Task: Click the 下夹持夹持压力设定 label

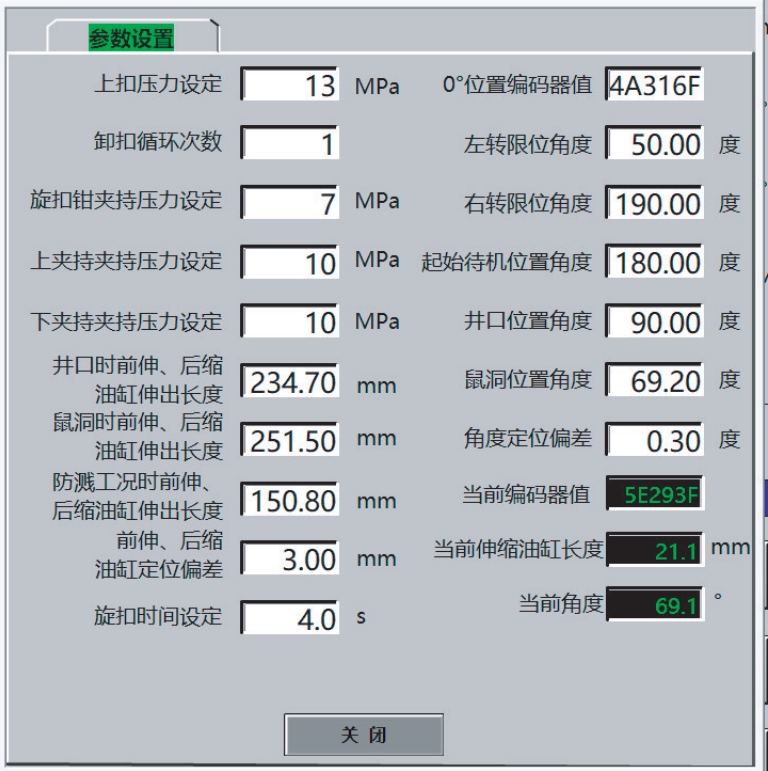Action: (x=126, y=322)
